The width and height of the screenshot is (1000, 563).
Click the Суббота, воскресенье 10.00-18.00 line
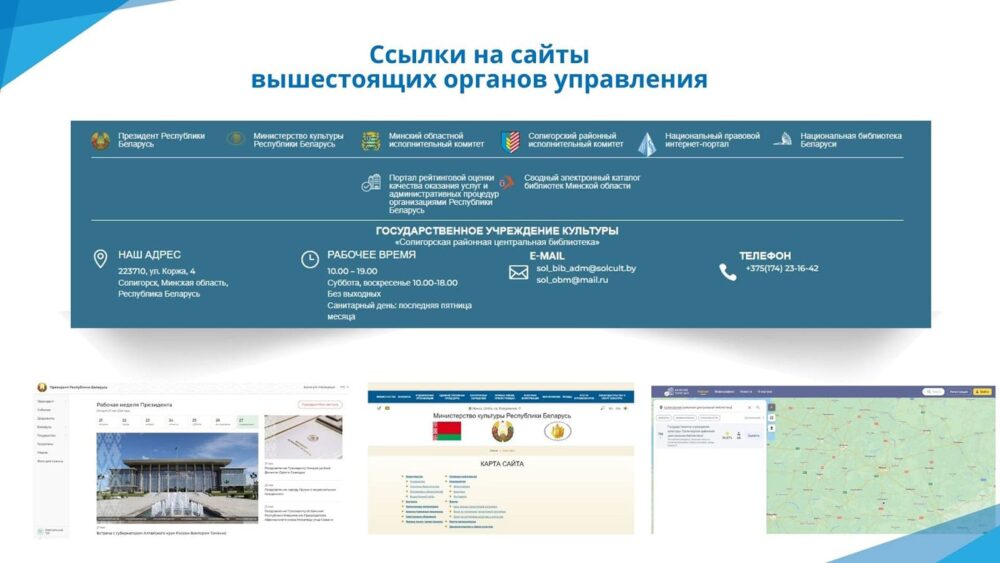[x=392, y=282]
